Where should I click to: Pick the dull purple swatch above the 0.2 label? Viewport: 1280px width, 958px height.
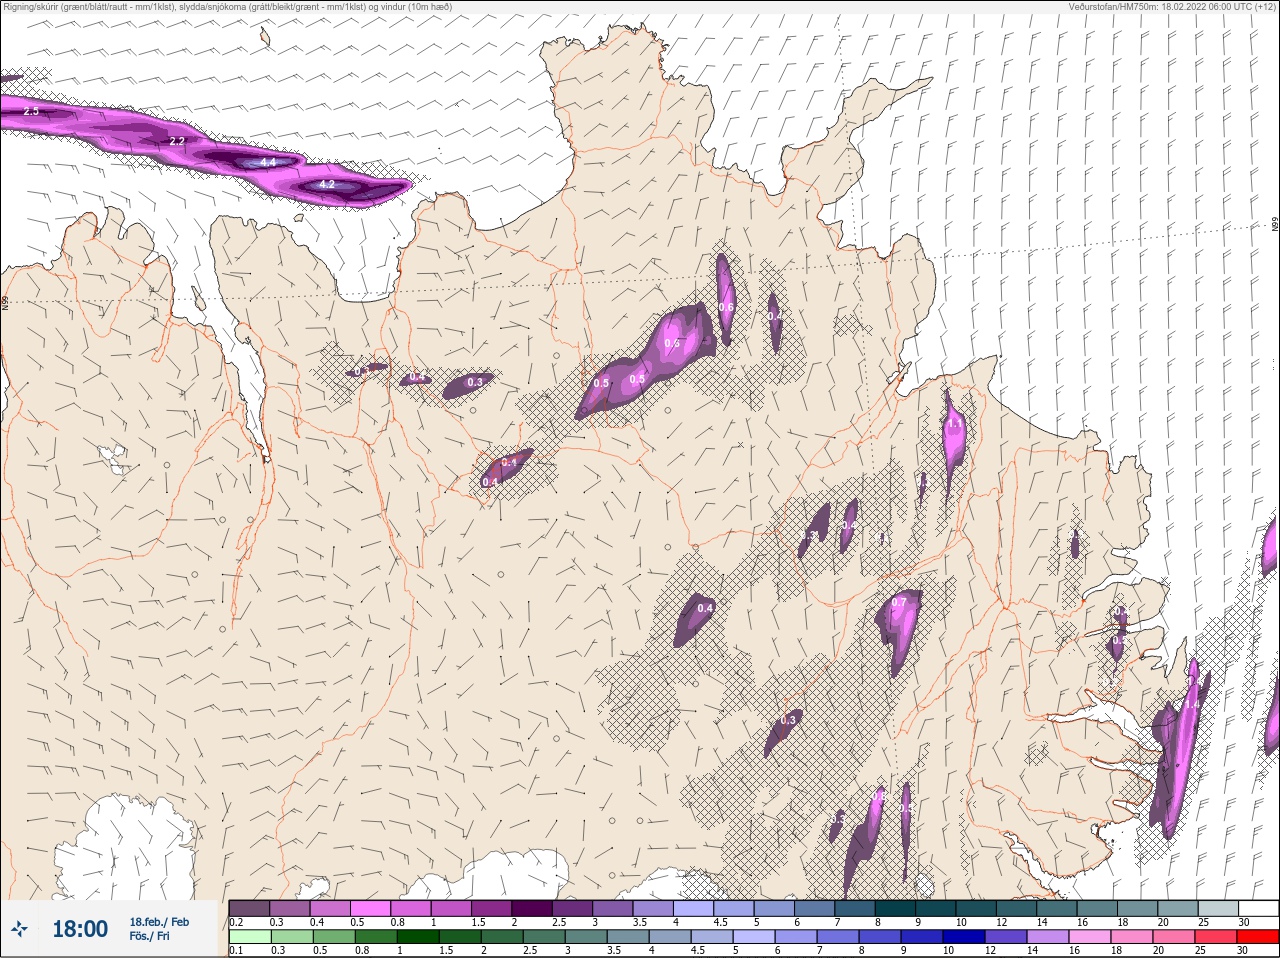tap(249, 908)
